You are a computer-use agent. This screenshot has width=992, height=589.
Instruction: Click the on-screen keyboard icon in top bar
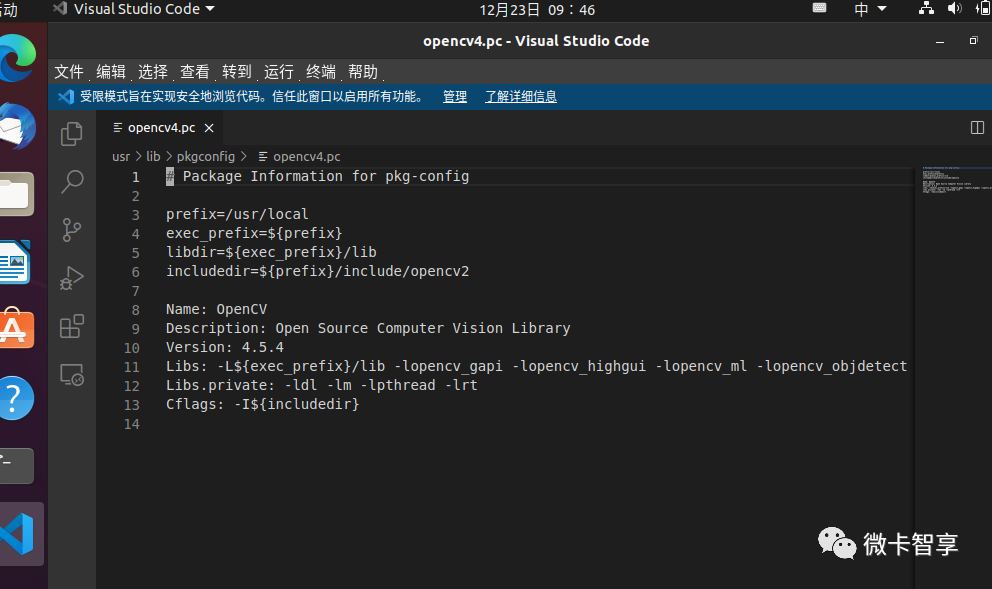click(x=819, y=8)
